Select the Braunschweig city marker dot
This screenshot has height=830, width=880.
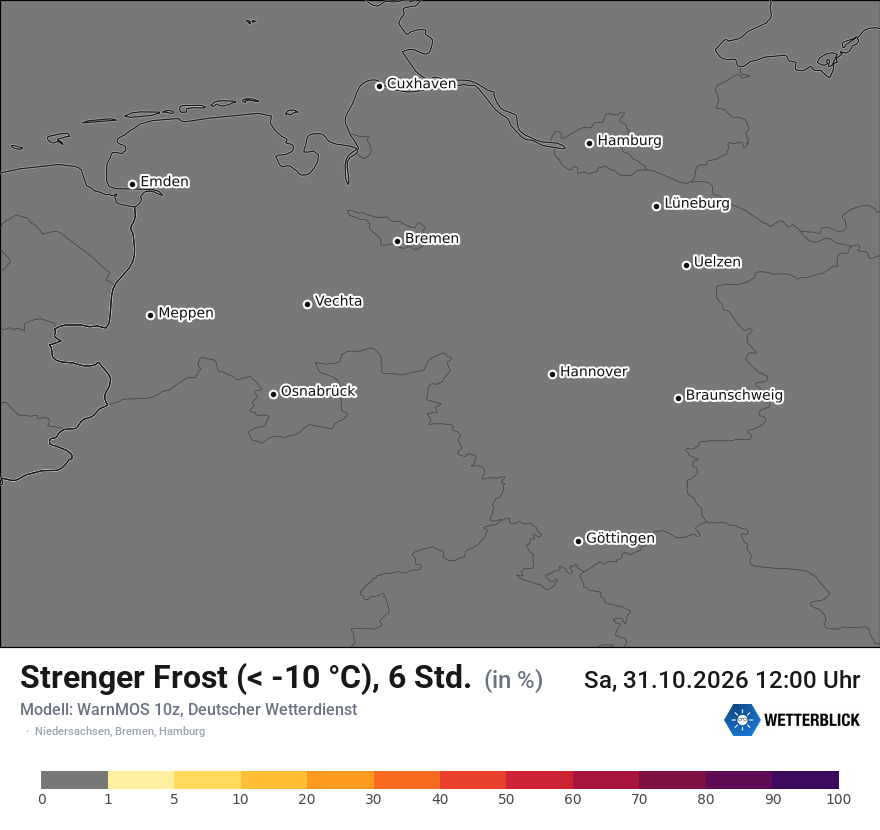click(x=679, y=398)
